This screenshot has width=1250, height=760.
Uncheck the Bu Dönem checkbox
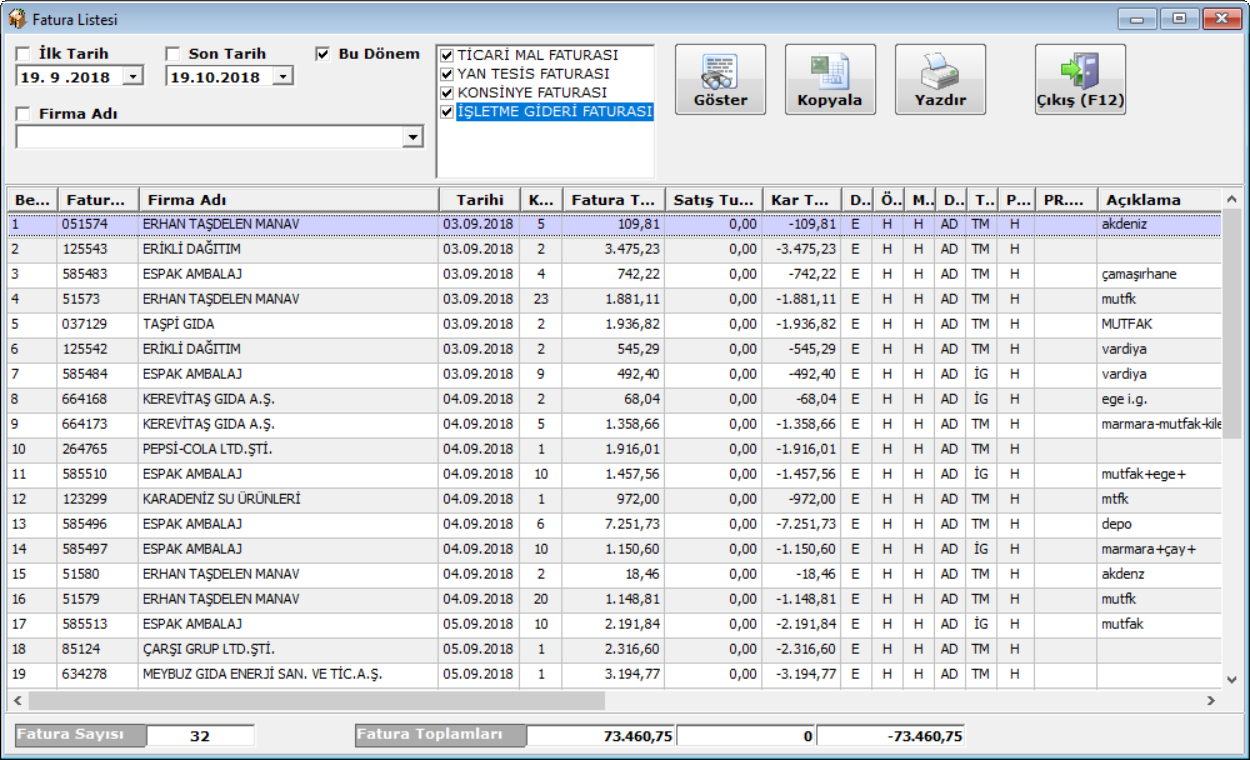[x=322, y=54]
